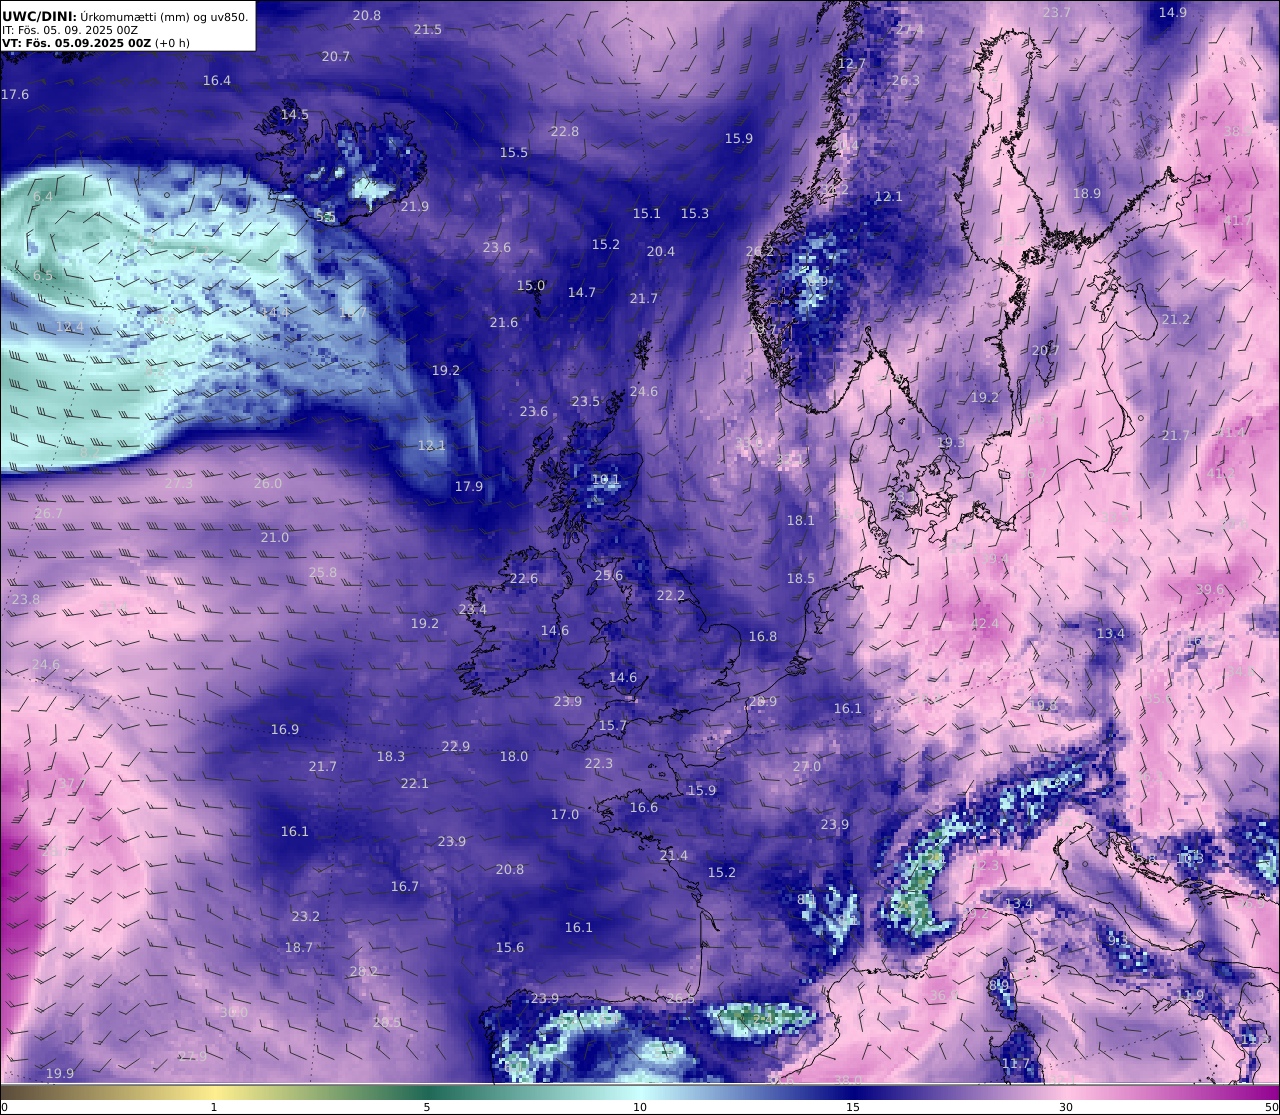Select the 22.8 value label

point(565,132)
